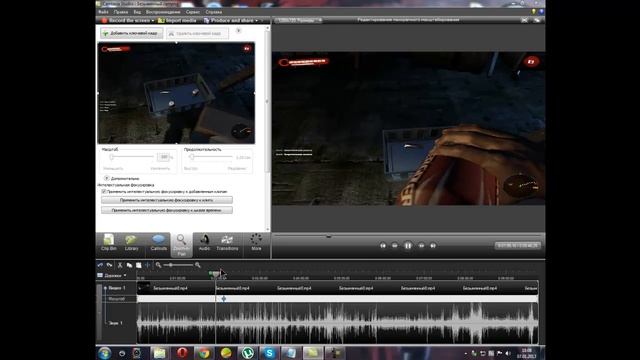Select the zoom keyframe diamond on timeline
Image resolution: width=640 pixels, height=360 pixels.
[x=224, y=299]
